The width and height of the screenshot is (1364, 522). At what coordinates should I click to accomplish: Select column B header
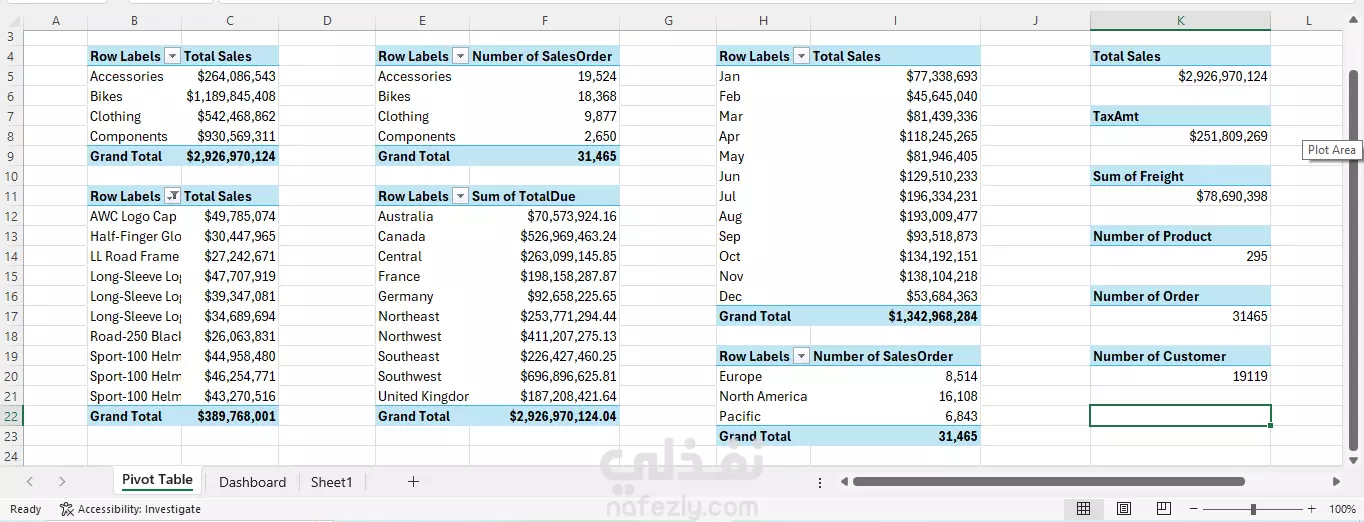point(134,20)
